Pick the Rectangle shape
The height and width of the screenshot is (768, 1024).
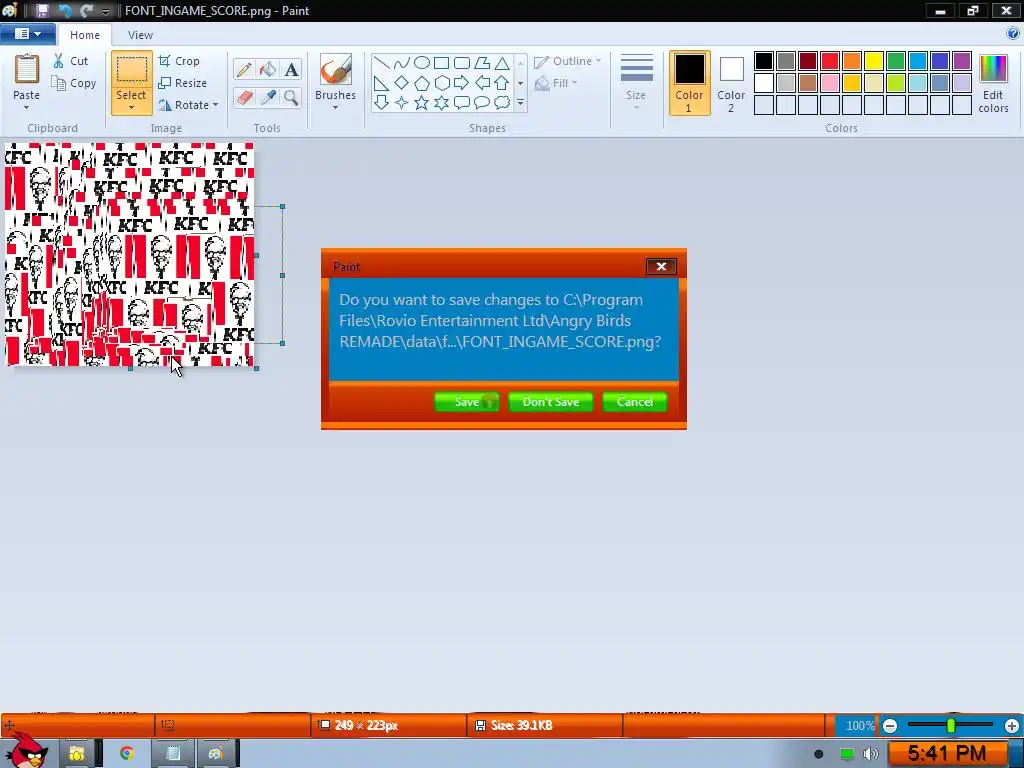pos(441,63)
